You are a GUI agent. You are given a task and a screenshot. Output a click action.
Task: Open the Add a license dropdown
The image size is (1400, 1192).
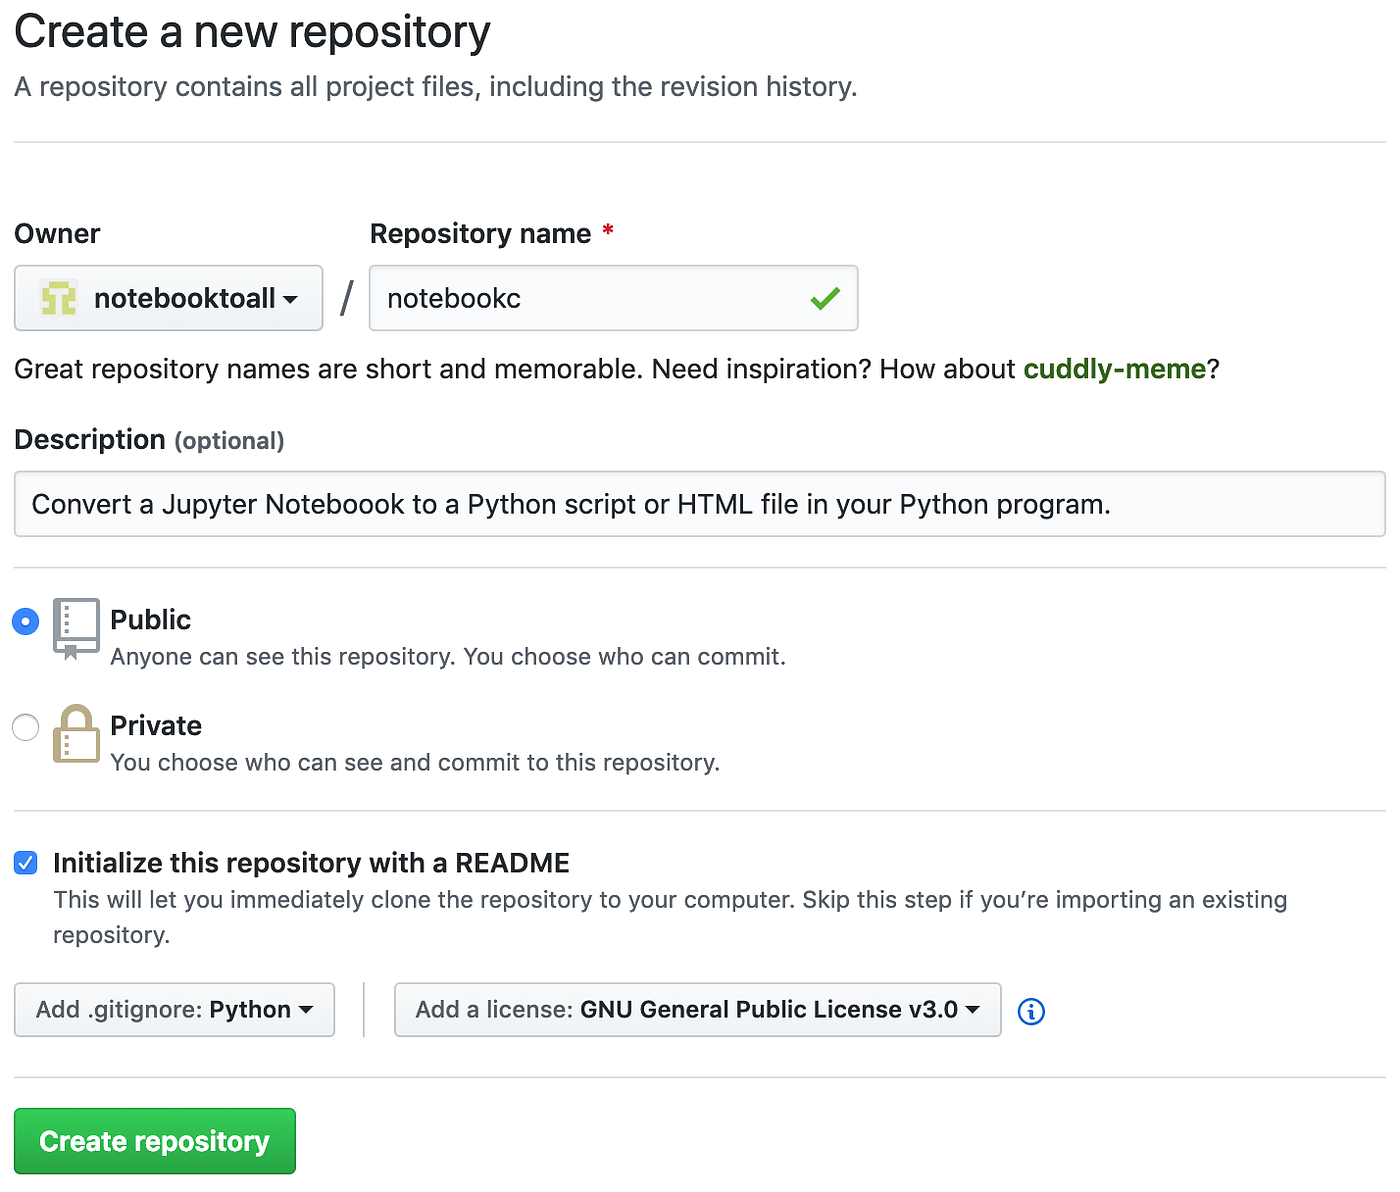697,1010
